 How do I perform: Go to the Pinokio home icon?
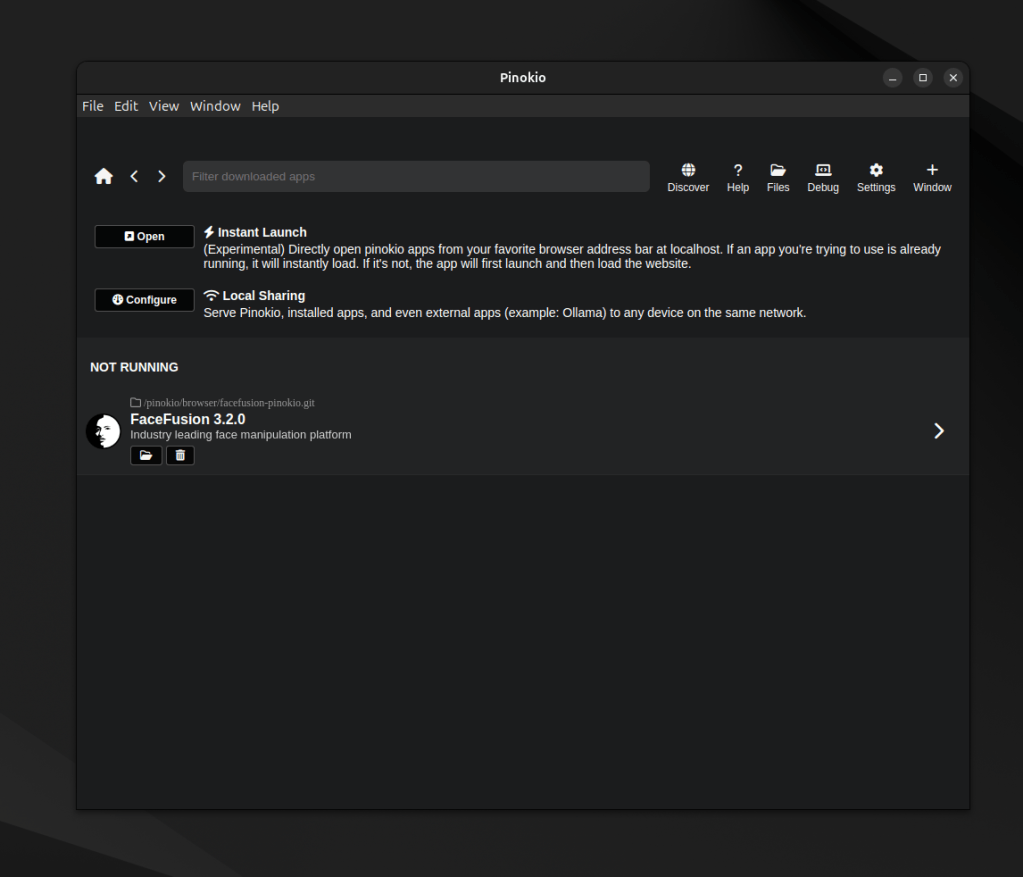tap(104, 176)
